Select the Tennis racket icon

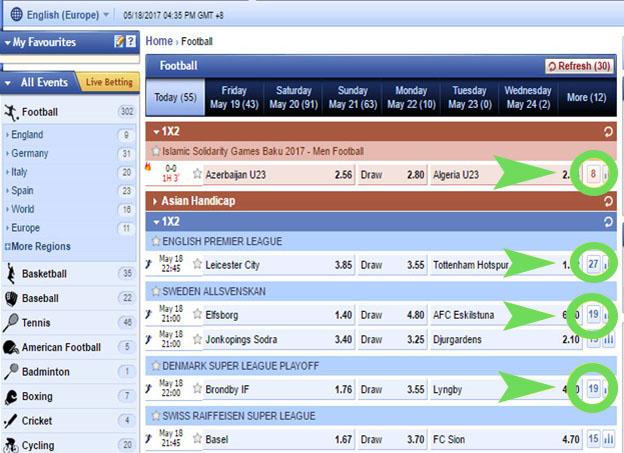click(x=11, y=322)
